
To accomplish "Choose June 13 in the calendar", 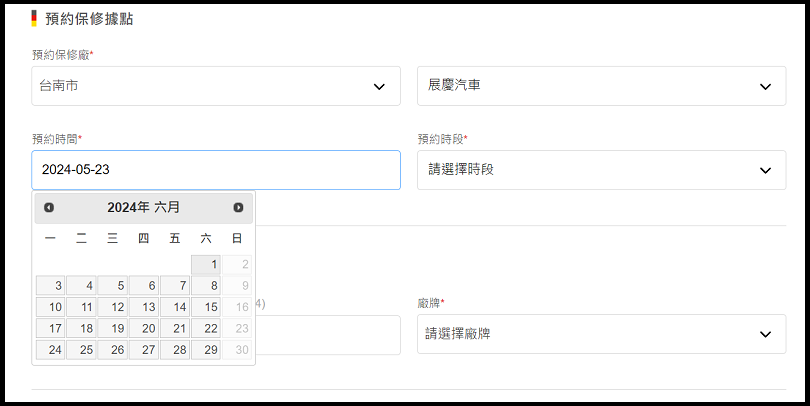I will (x=144, y=307).
